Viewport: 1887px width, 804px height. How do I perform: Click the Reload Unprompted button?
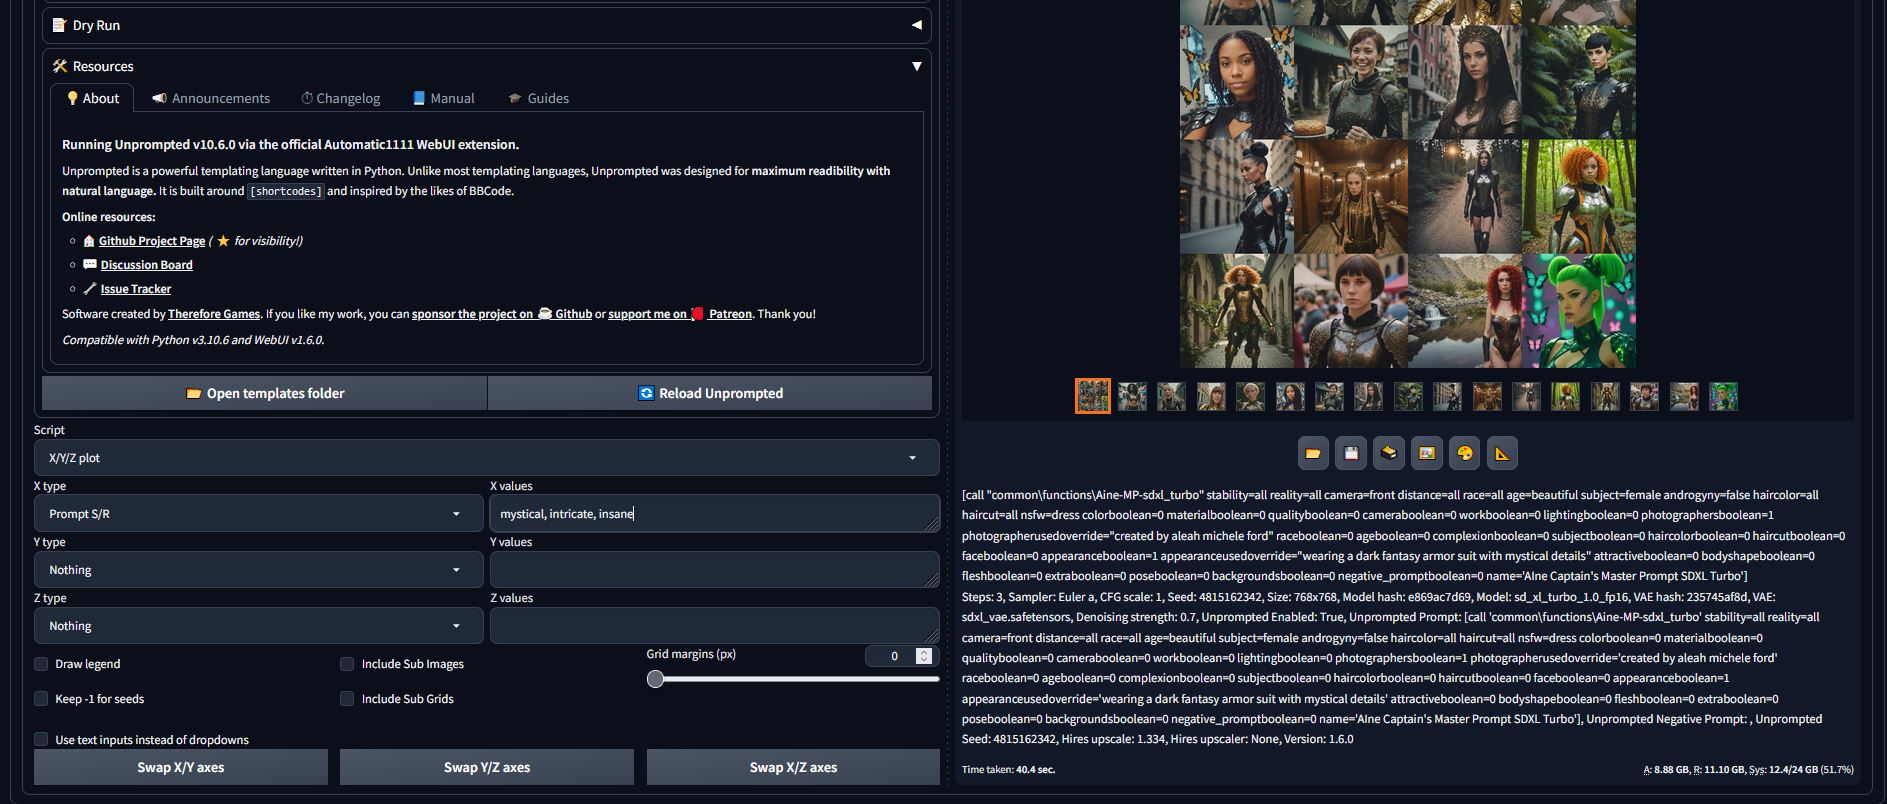710,393
